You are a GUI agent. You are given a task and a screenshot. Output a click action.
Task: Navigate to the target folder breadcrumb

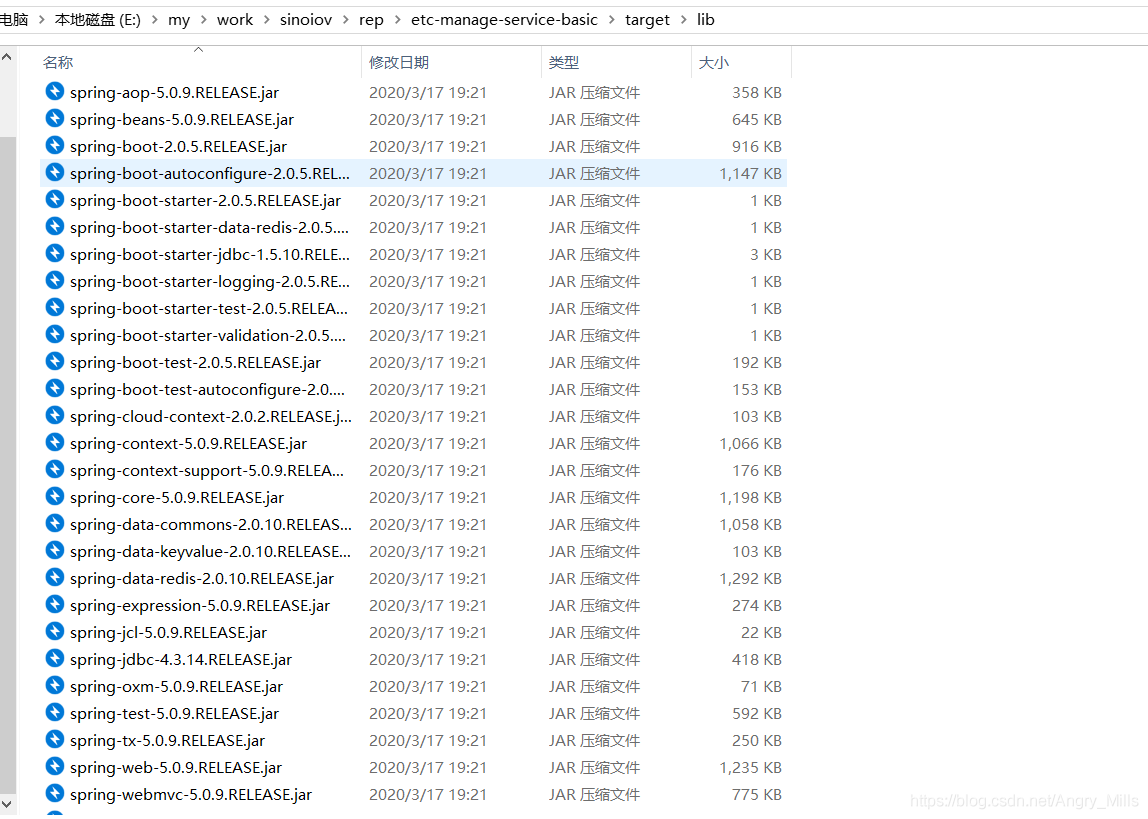pyautogui.click(x=647, y=20)
